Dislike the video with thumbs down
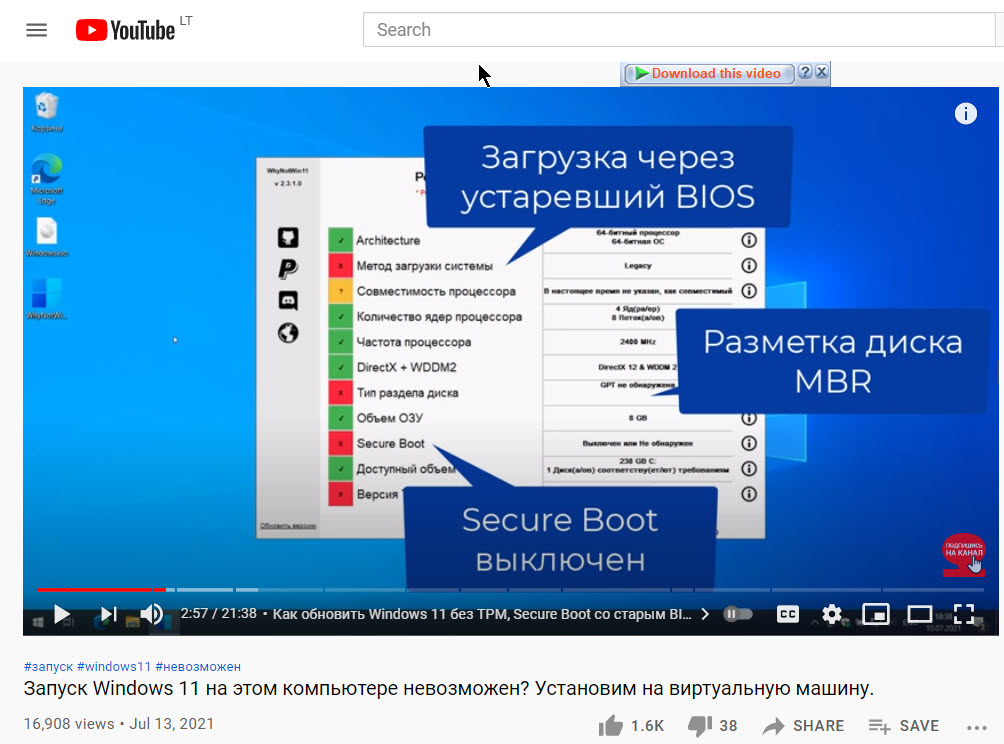This screenshot has height=744, width=1004. pos(700,726)
